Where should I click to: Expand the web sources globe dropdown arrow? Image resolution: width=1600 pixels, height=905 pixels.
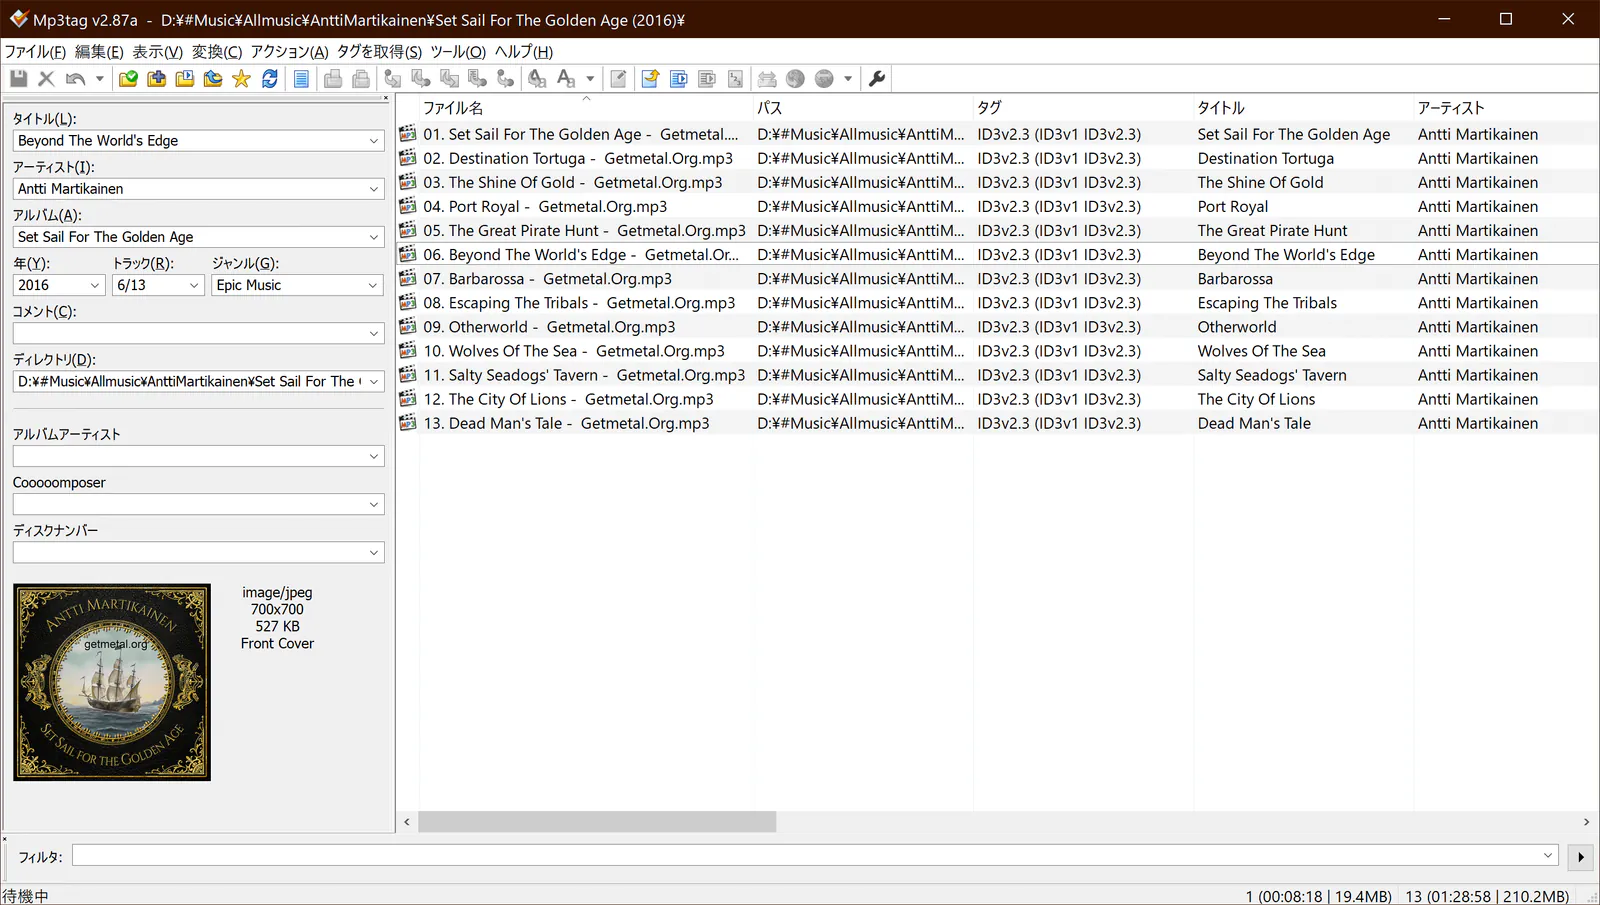tap(848, 79)
